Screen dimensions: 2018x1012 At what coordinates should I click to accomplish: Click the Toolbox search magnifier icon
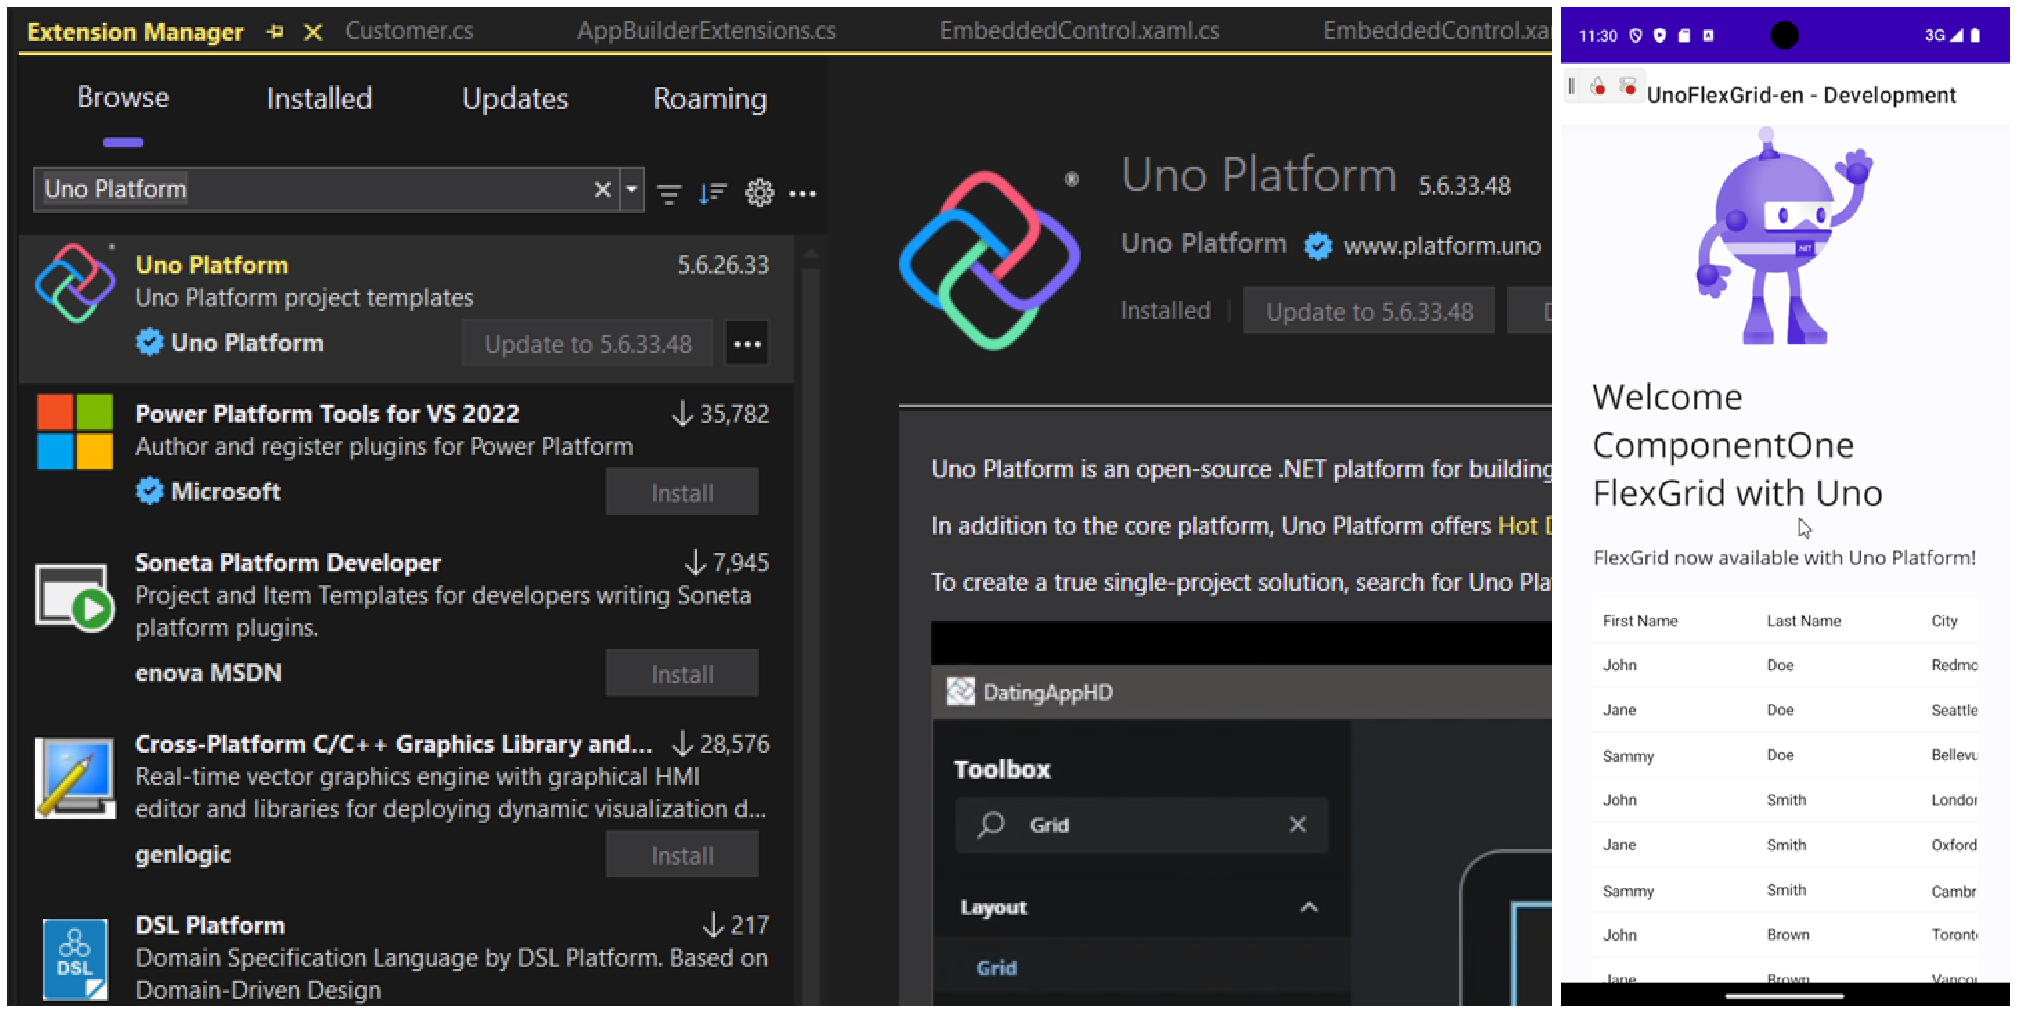pyautogui.click(x=990, y=824)
